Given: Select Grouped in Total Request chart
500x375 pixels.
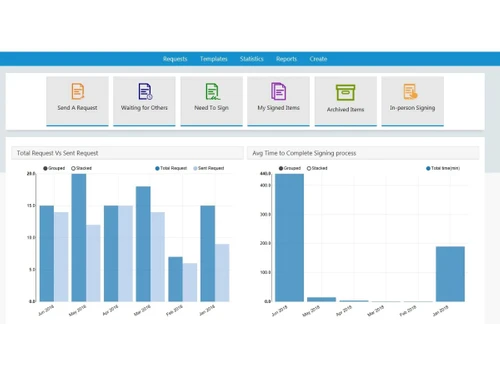Looking at the screenshot, I should (x=54, y=168).
